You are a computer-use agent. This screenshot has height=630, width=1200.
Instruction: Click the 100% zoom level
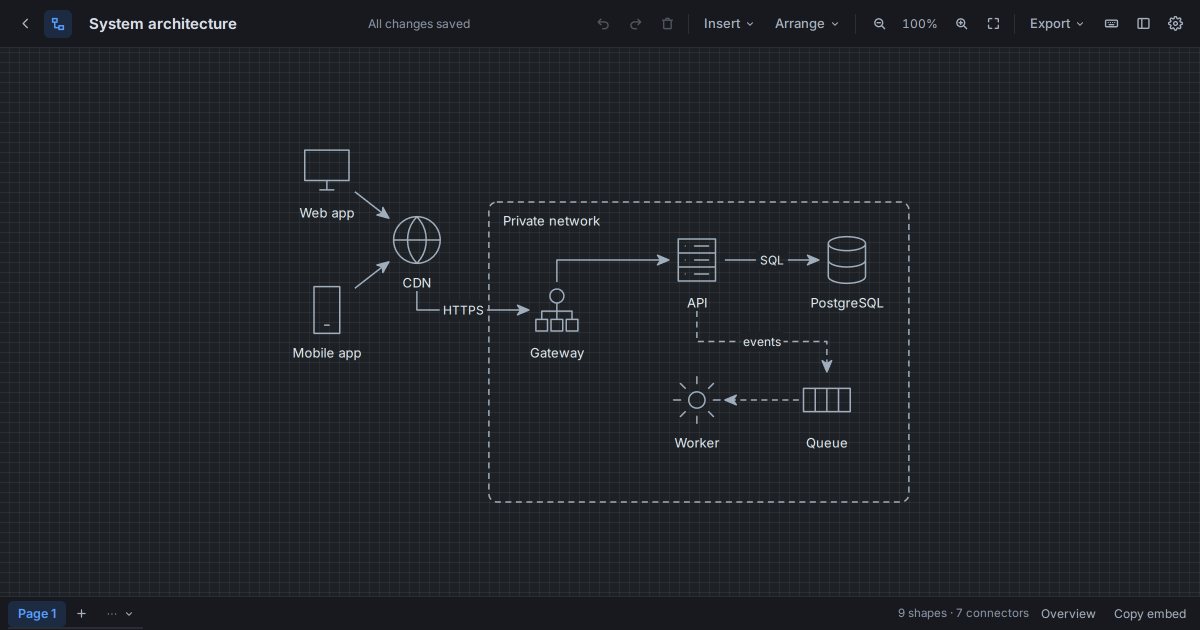pos(920,23)
